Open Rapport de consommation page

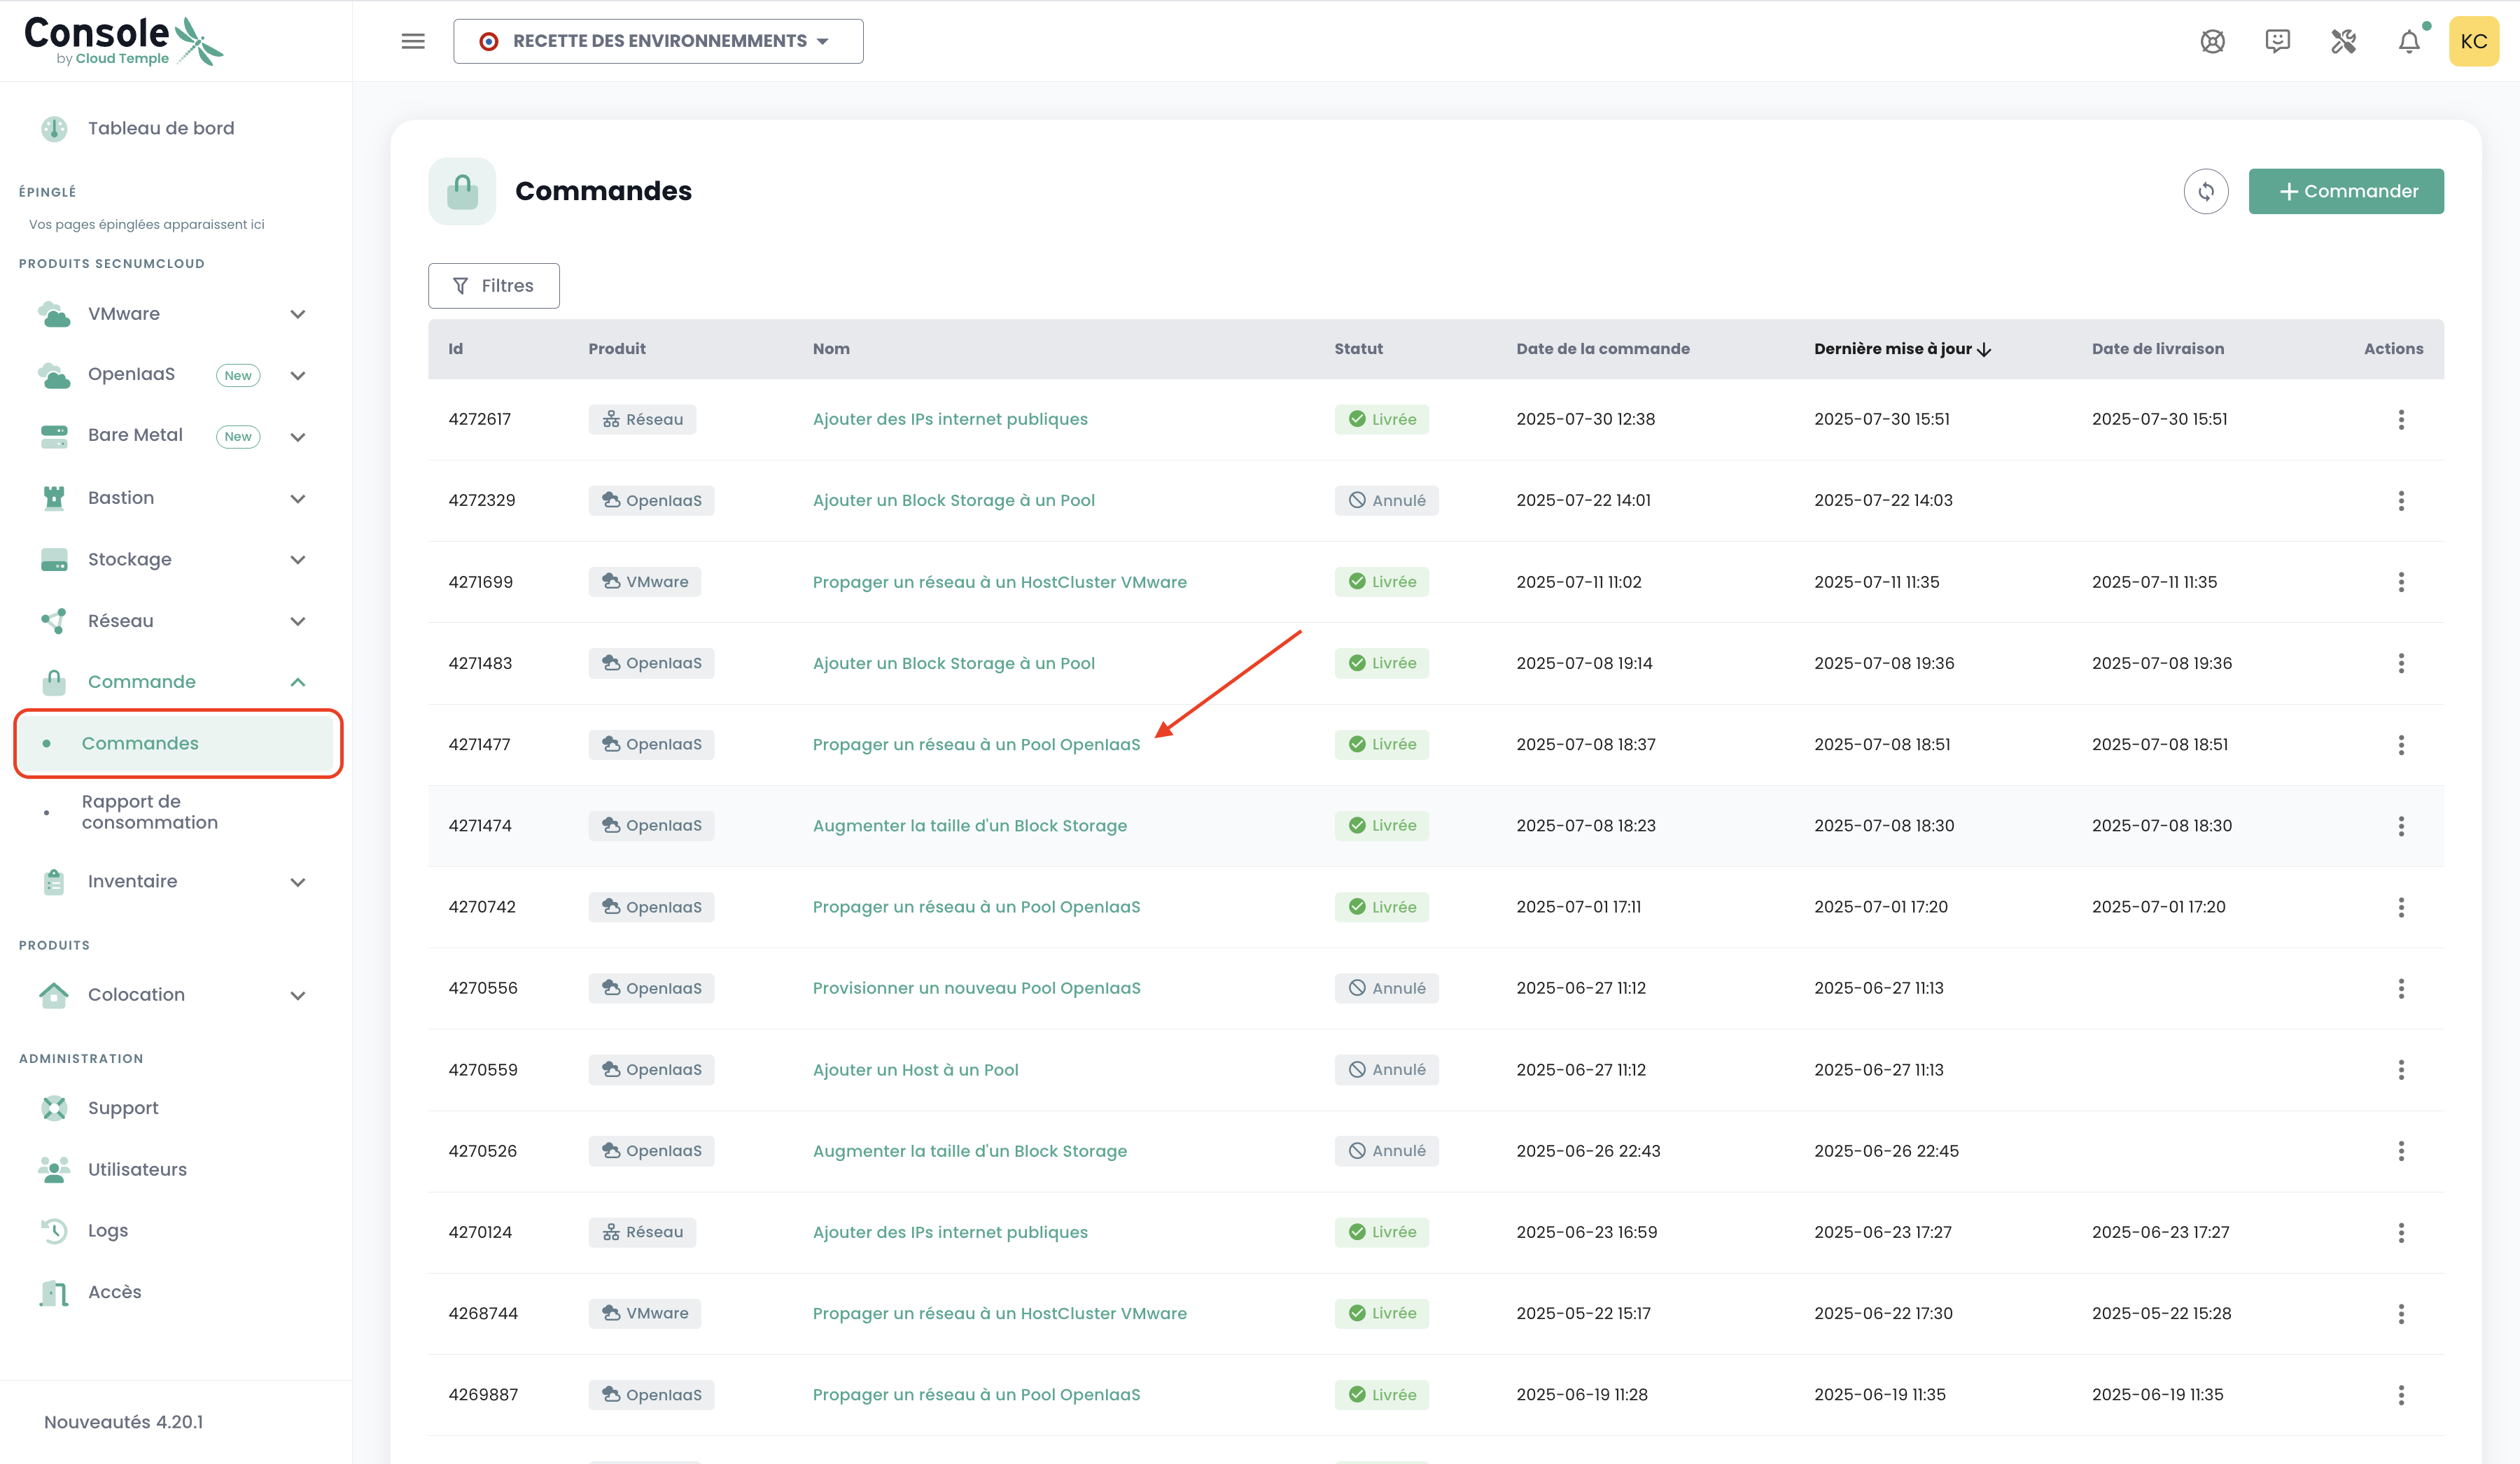tap(149, 812)
